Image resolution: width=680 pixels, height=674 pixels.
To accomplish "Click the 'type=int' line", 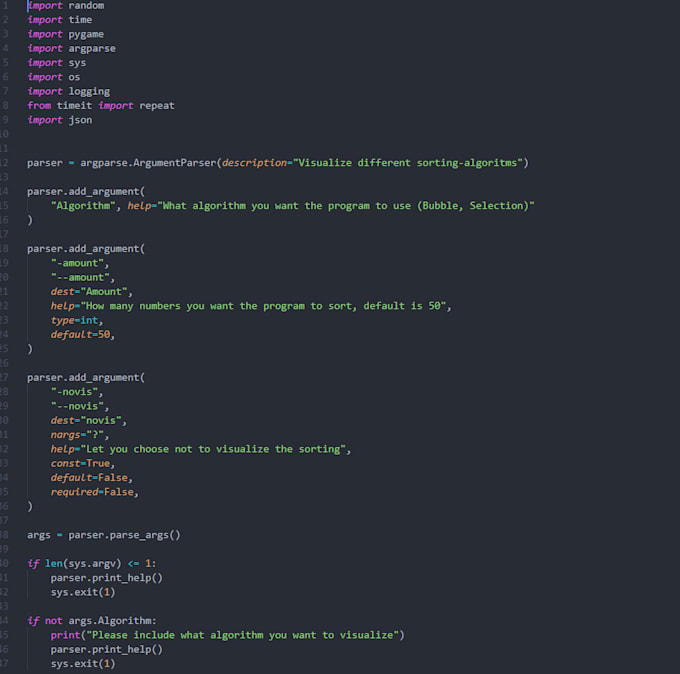I will [75, 321].
